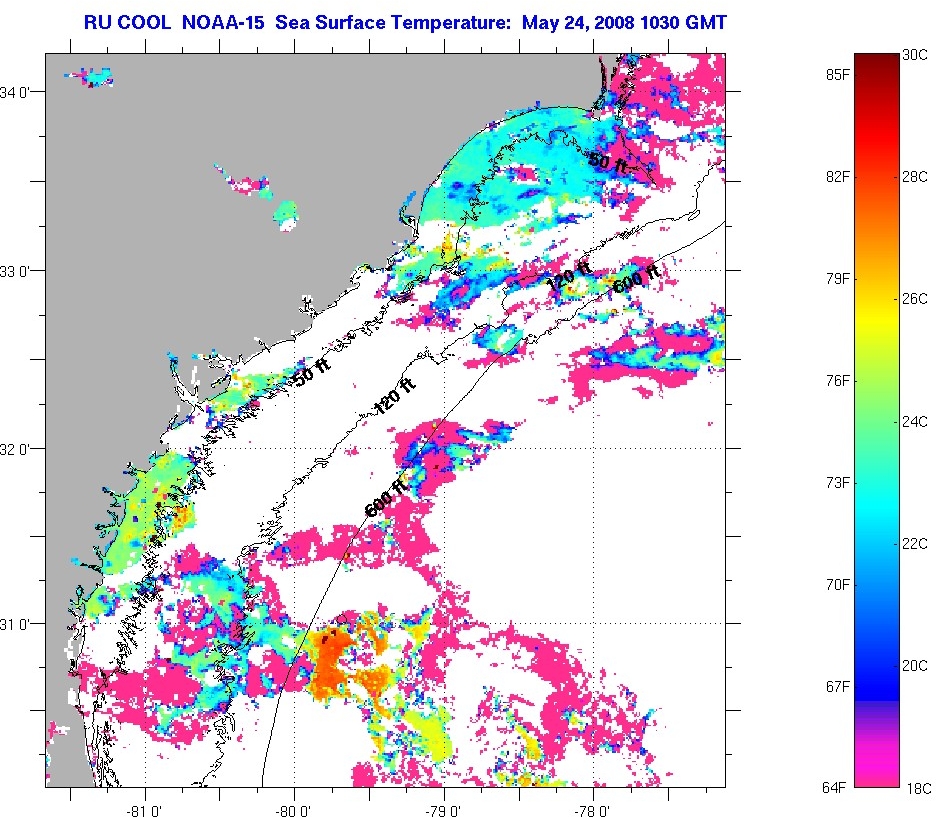Click the 34 0' latitude axis label
The height and width of the screenshot is (817, 936).
pyautogui.click(x=24, y=93)
